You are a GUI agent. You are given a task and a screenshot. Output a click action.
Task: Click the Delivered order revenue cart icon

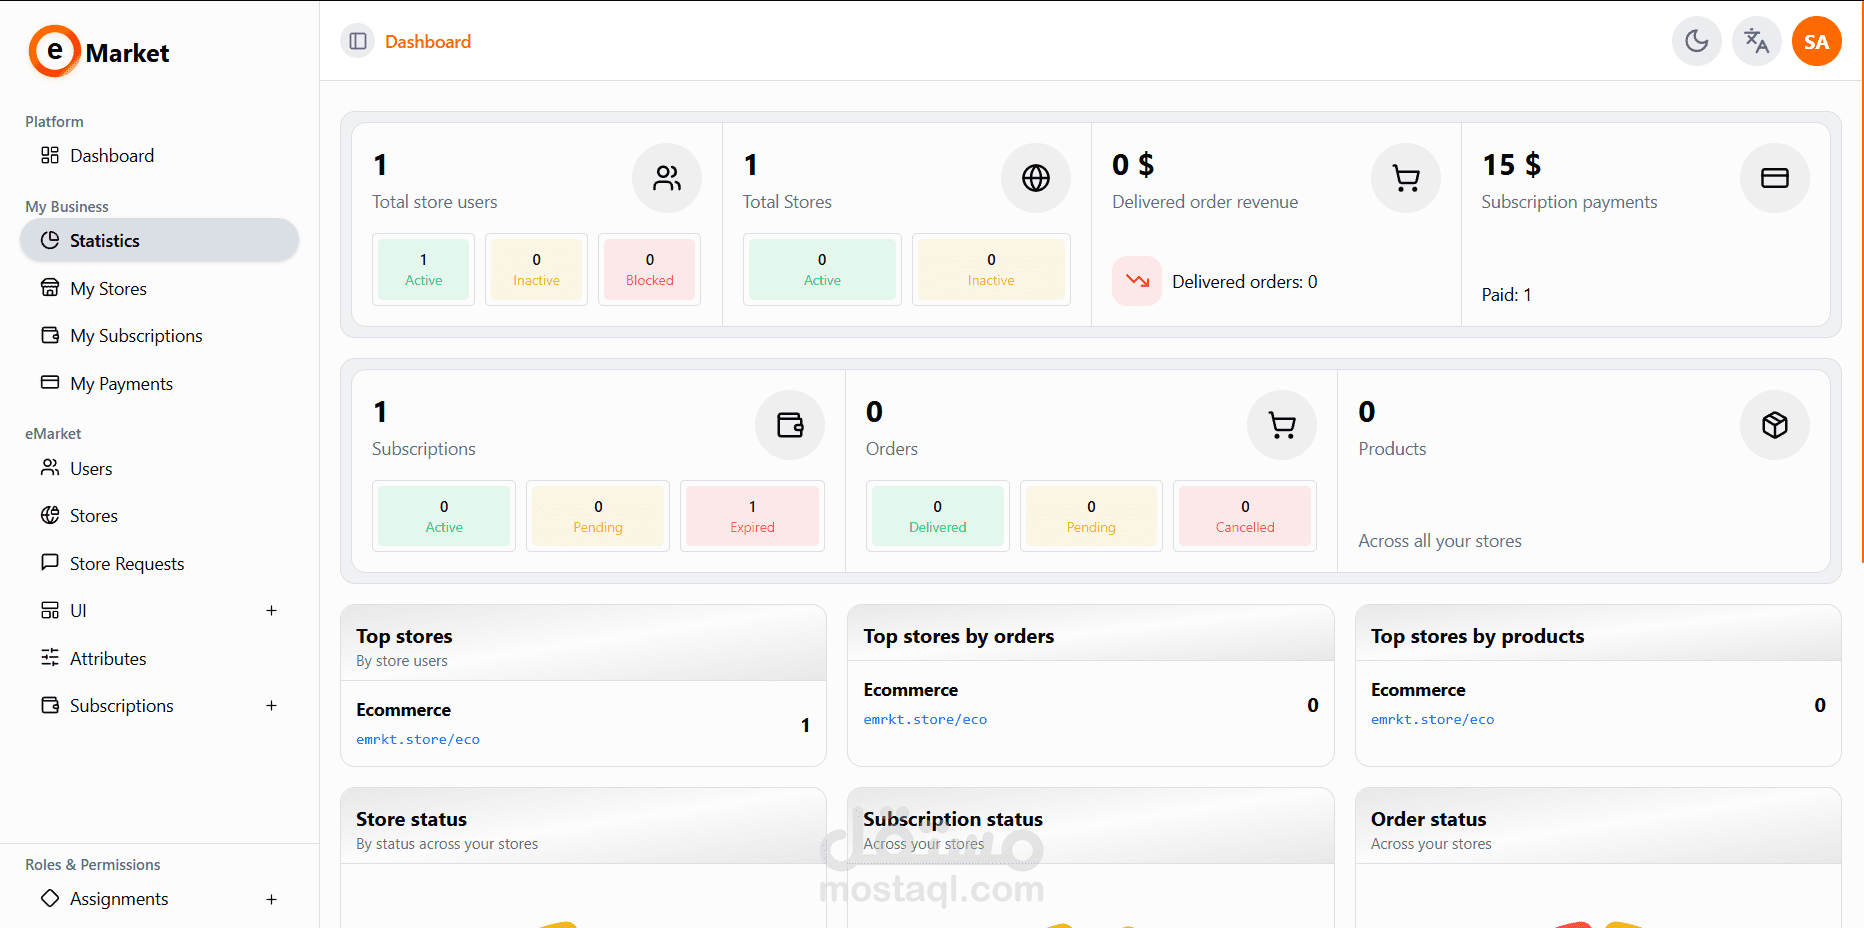click(x=1406, y=178)
